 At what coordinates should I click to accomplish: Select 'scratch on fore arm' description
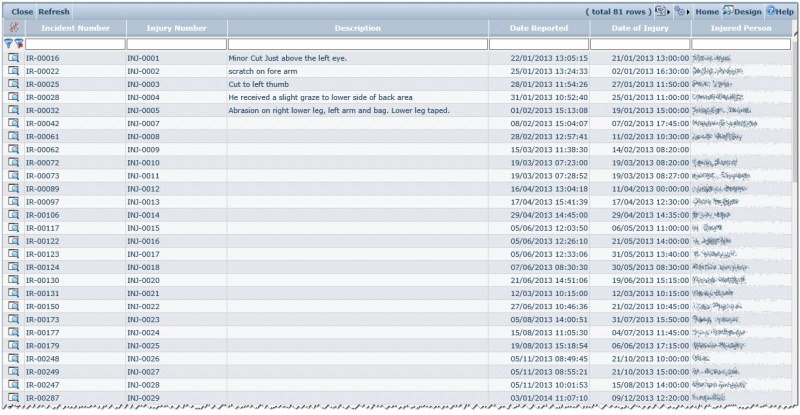(263, 71)
